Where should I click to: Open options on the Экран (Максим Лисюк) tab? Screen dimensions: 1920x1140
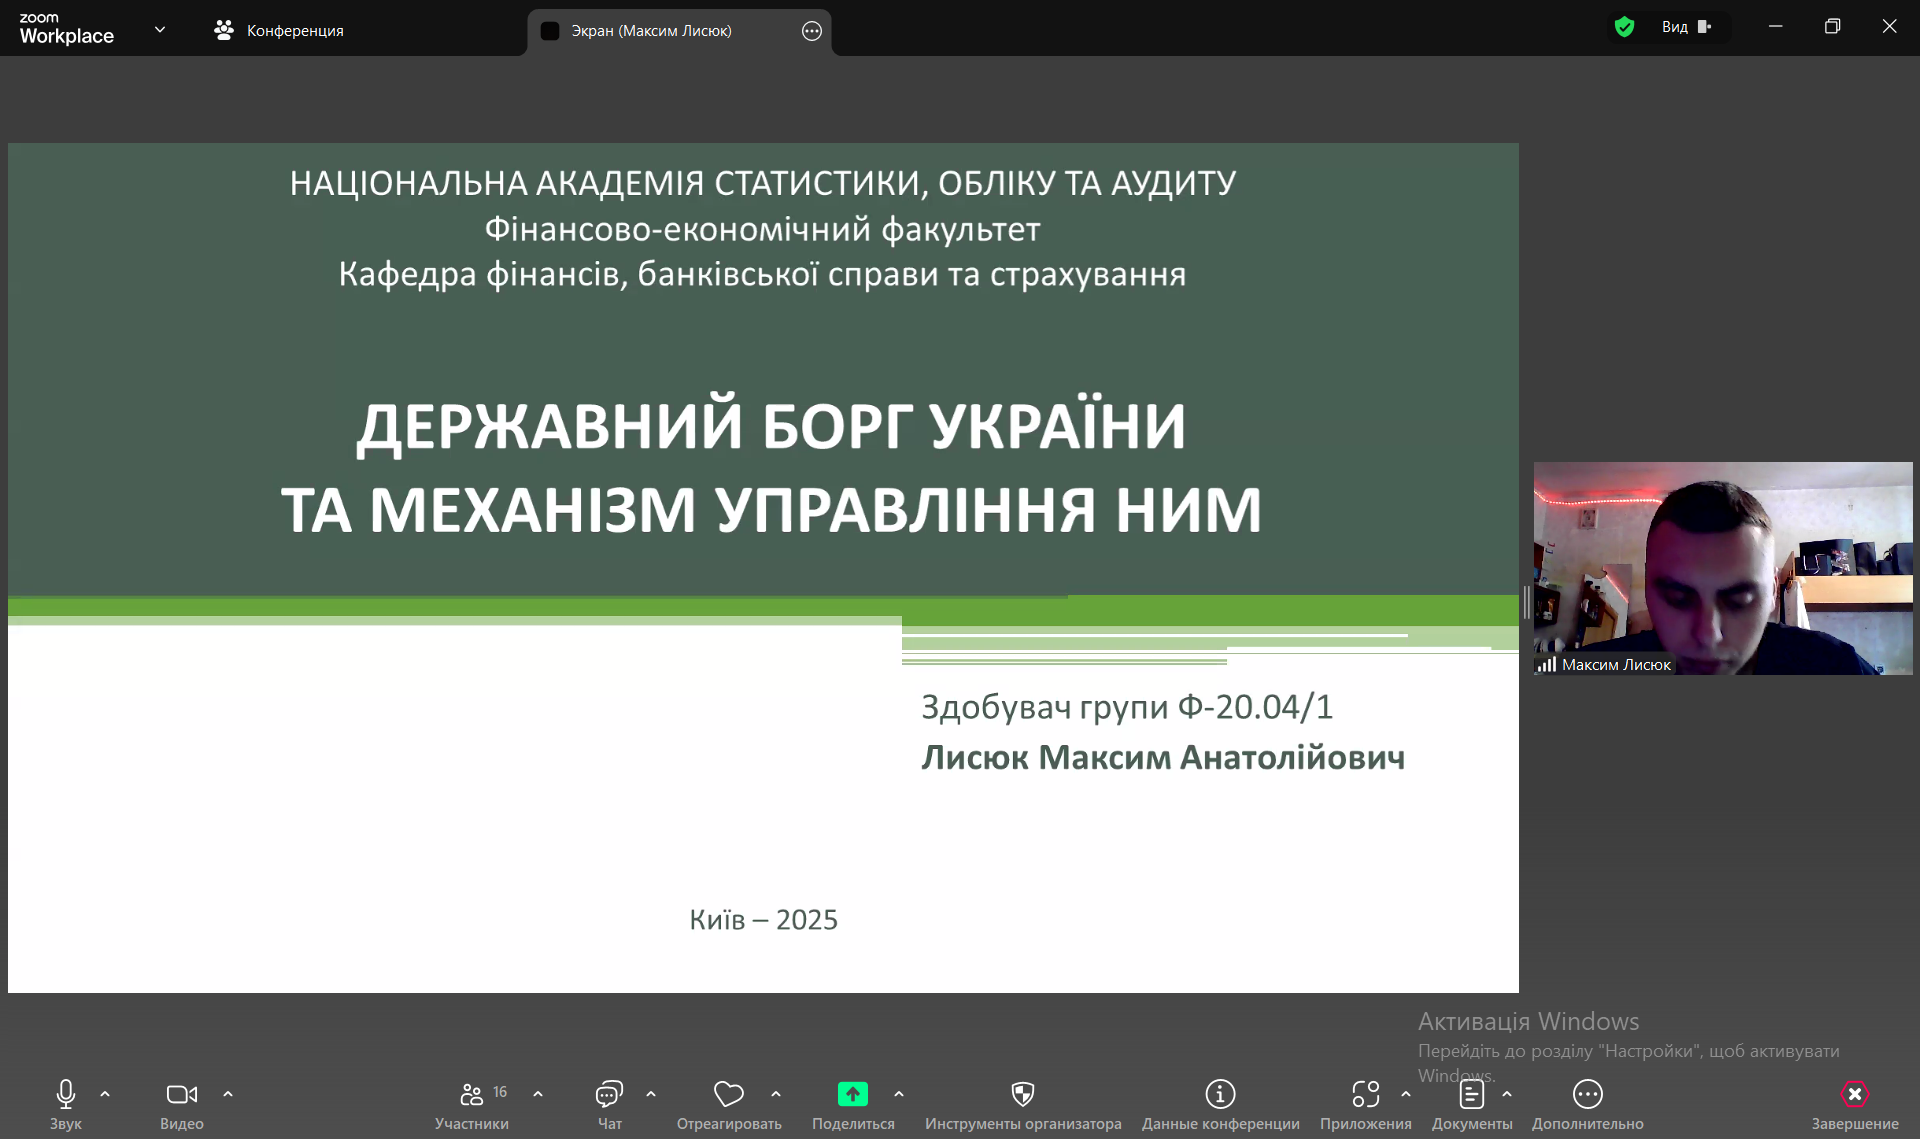(x=812, y=31)
